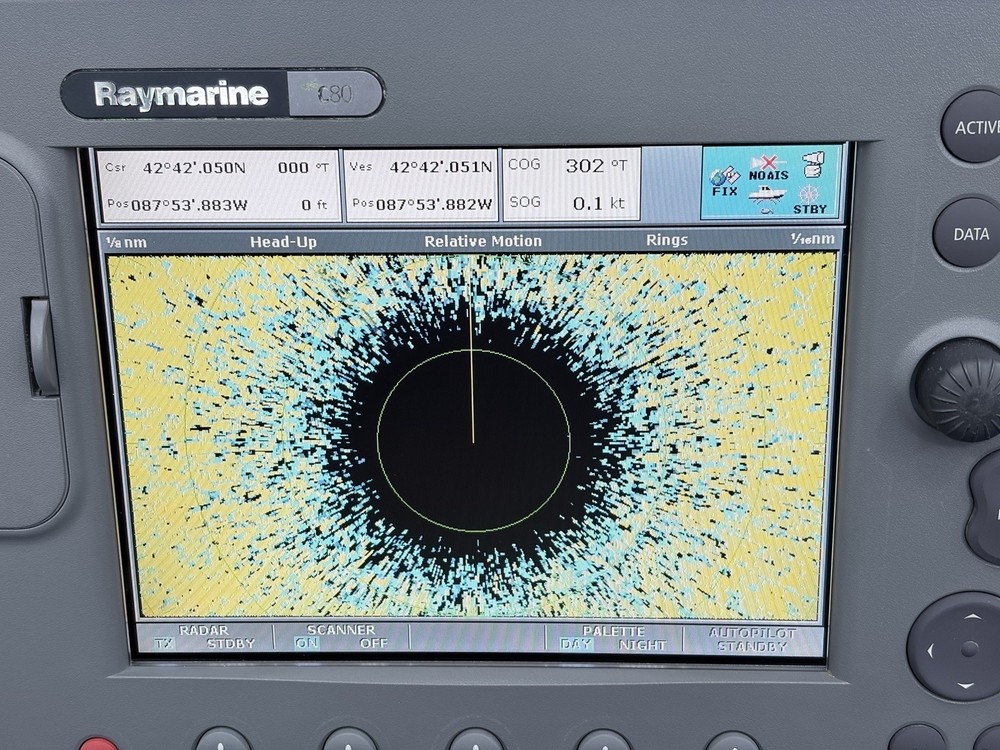Click the cursor longitude 087°53'.883W

tap(189, 205)
